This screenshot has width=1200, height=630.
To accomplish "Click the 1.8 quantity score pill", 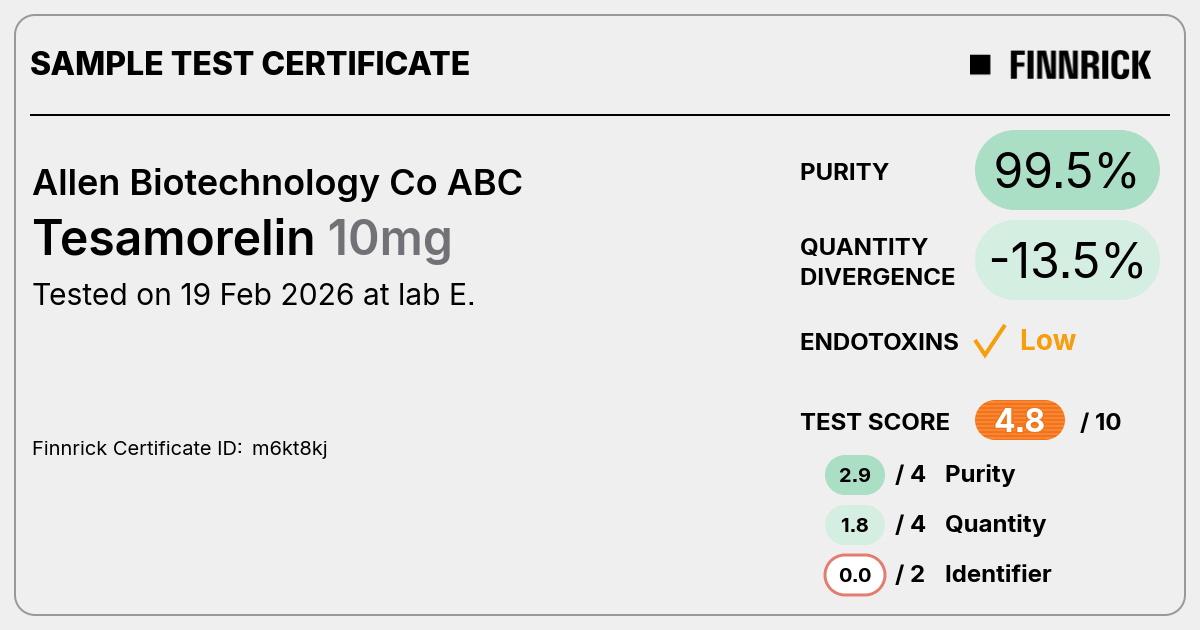I will point(855,525).
